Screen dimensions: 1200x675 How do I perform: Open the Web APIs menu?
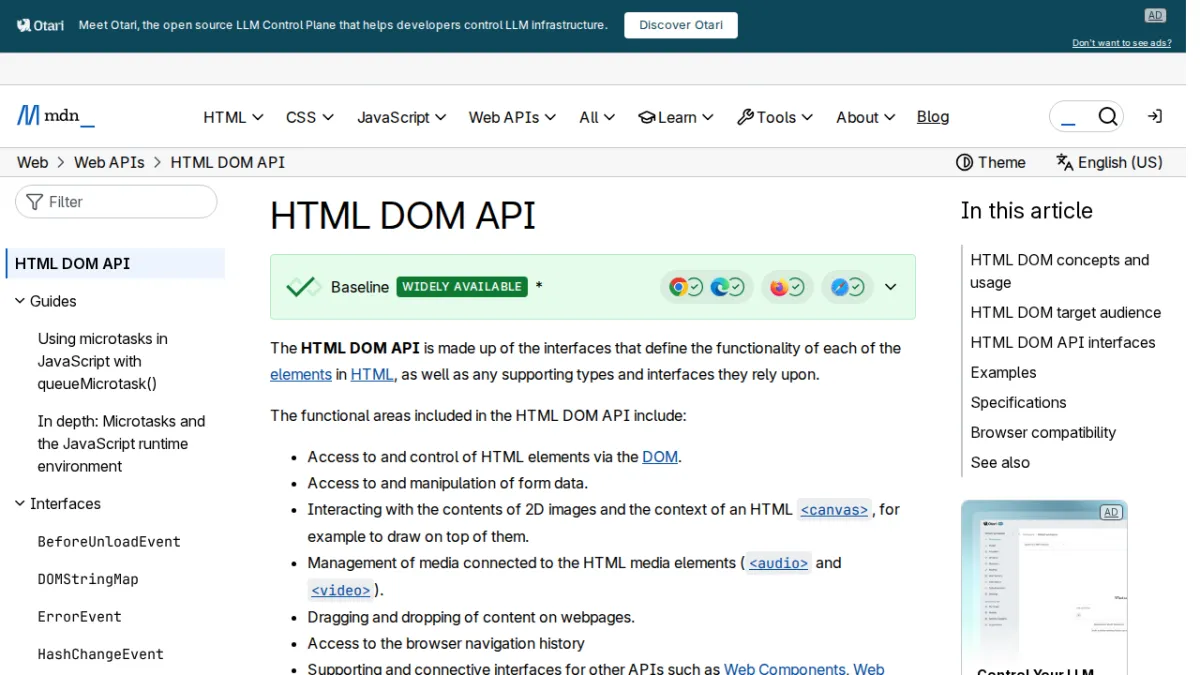click(511, 117)
